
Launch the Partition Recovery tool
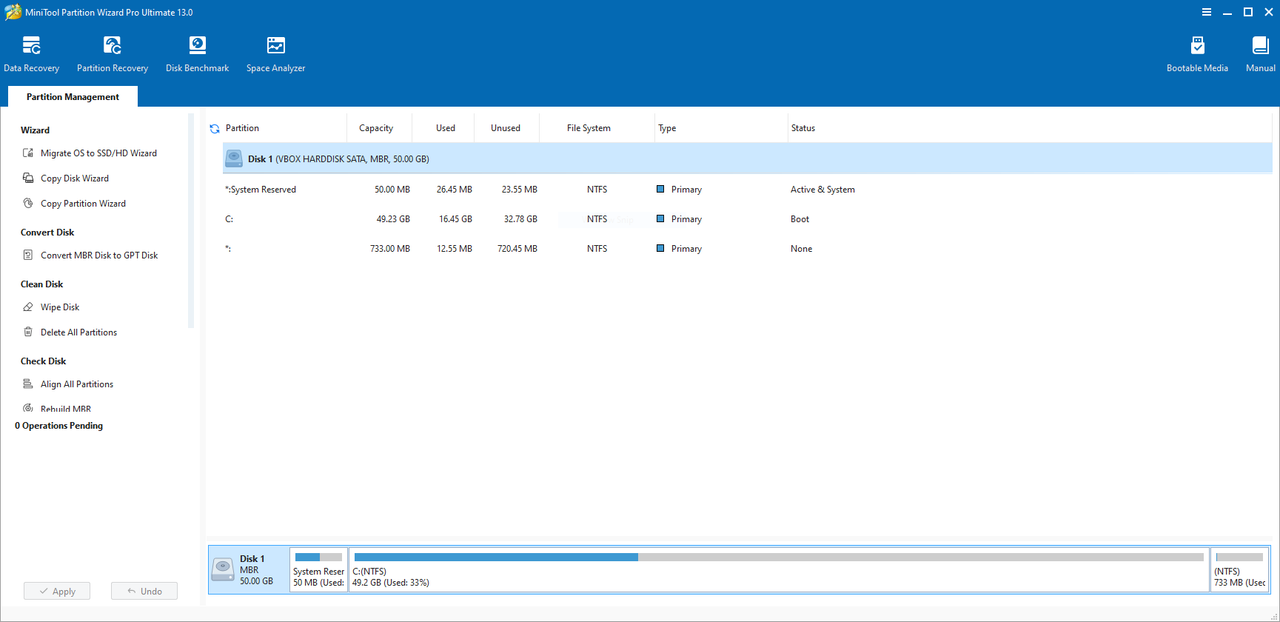[x=112, y=54]
